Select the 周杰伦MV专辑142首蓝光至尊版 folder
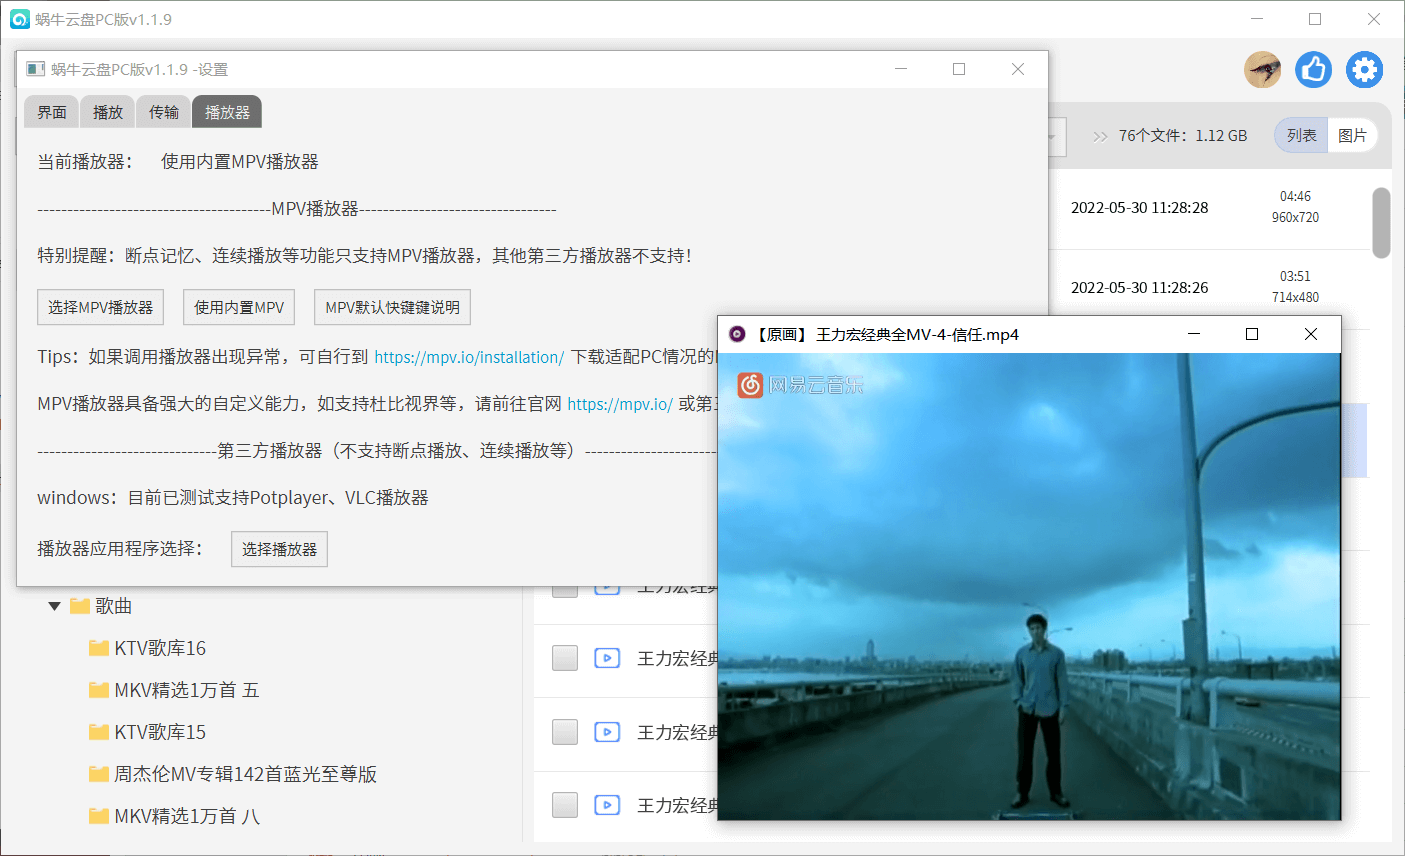This screenshot has height=856, width=1405. coord(245,774)
